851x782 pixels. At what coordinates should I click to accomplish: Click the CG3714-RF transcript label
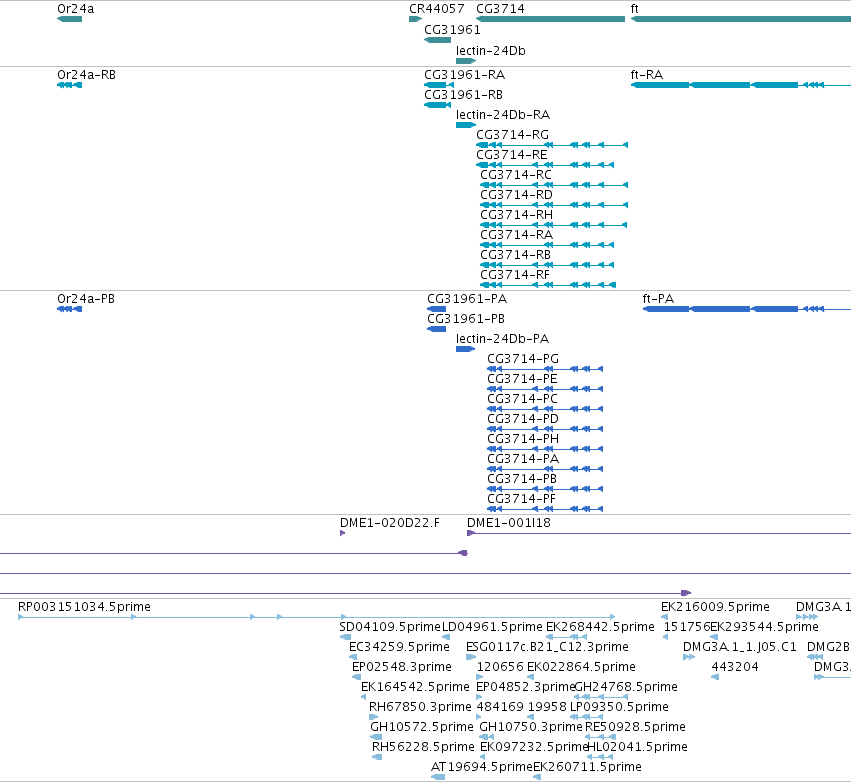[x=515, y=275]
